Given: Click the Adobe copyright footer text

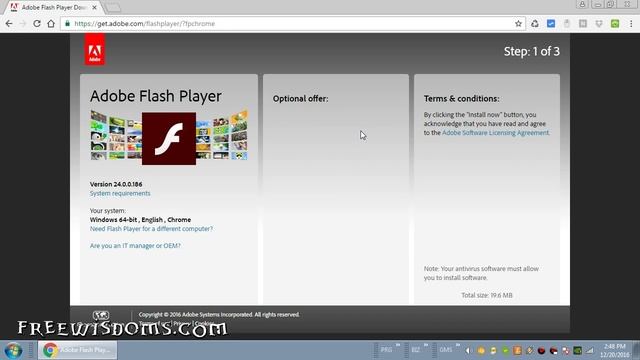Looking at the screenshot, I should click(x=219, y=315).
